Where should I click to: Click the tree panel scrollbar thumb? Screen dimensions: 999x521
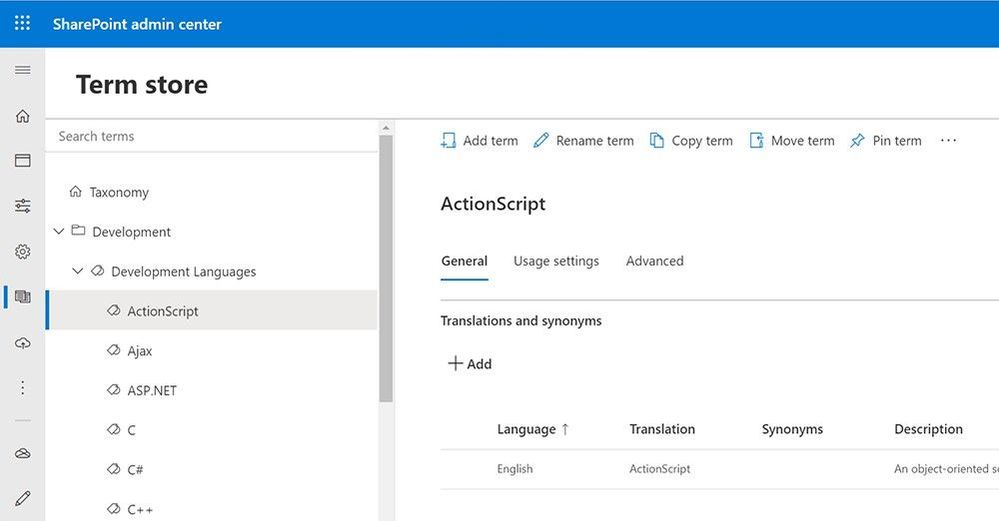click(385, 268)
